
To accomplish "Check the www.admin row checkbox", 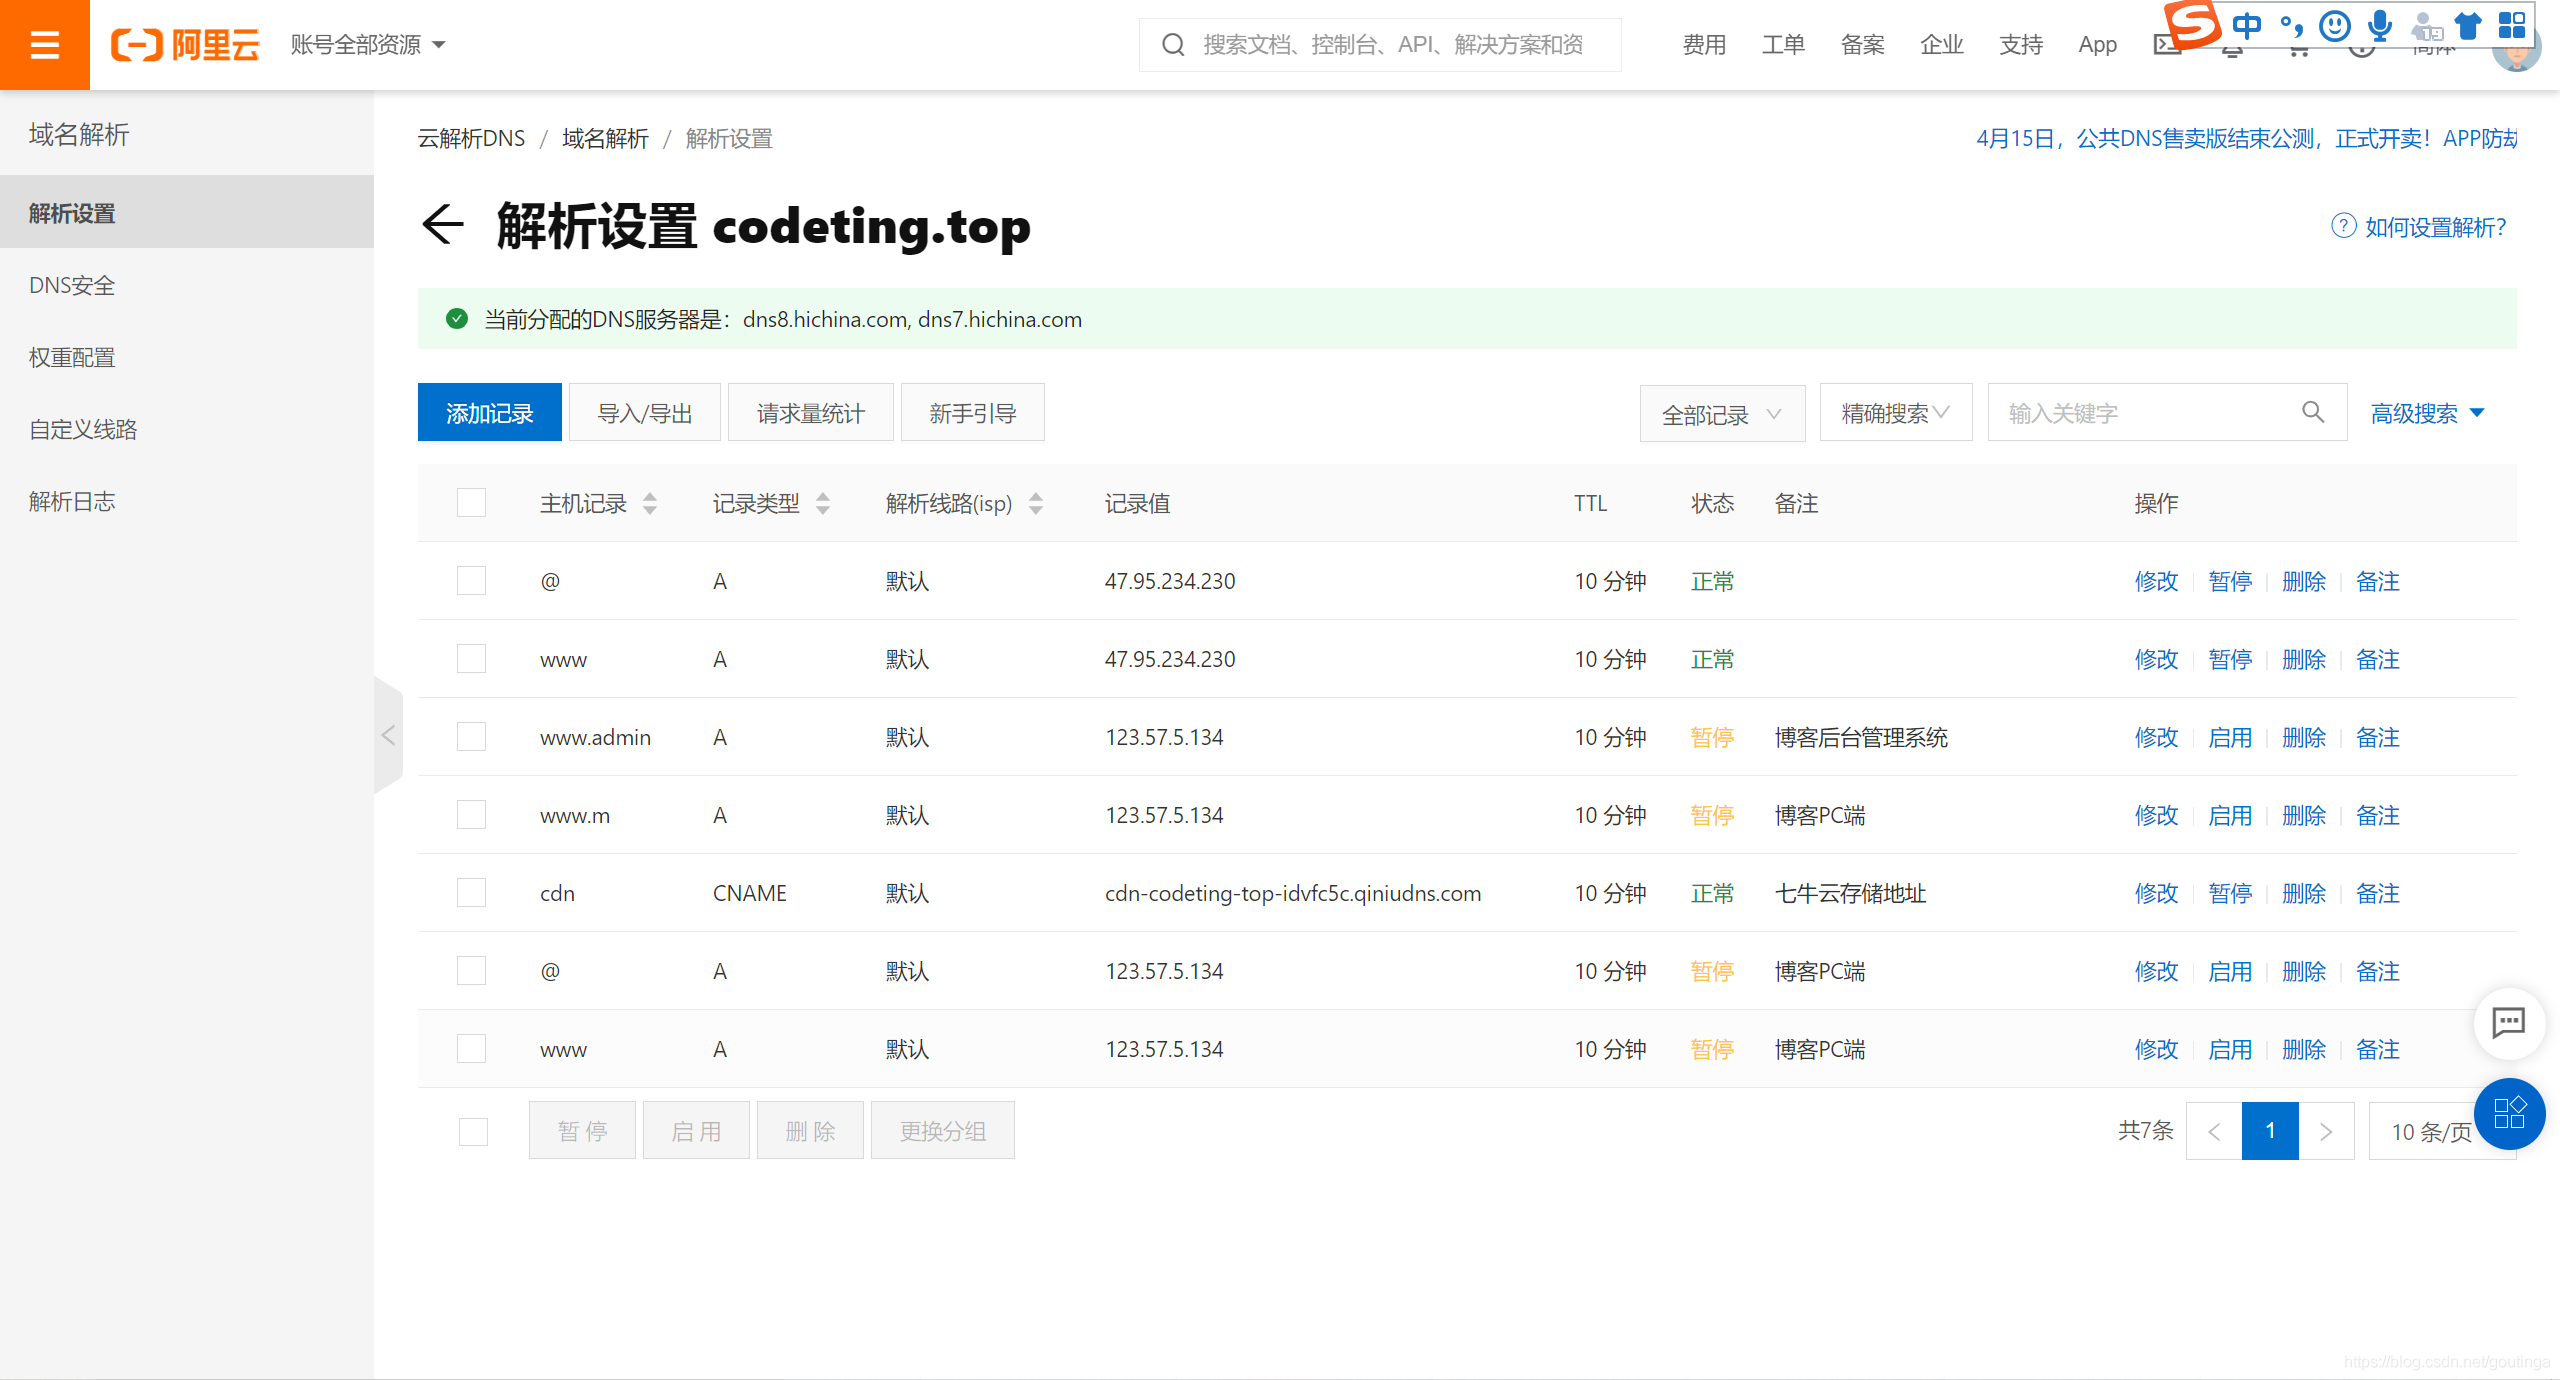I will [x=471, y=736].
